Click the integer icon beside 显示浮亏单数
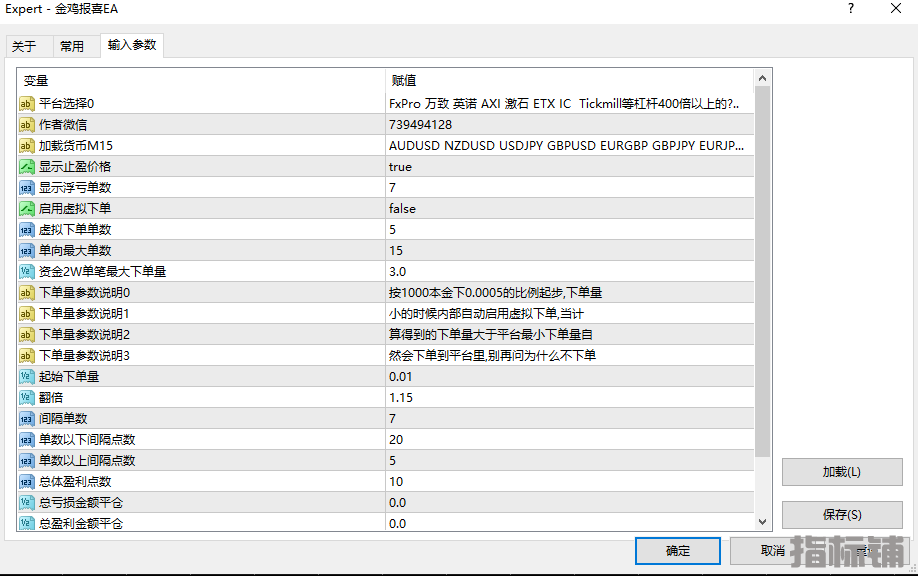The image size is (918, 576). click(x=26, y=188)
